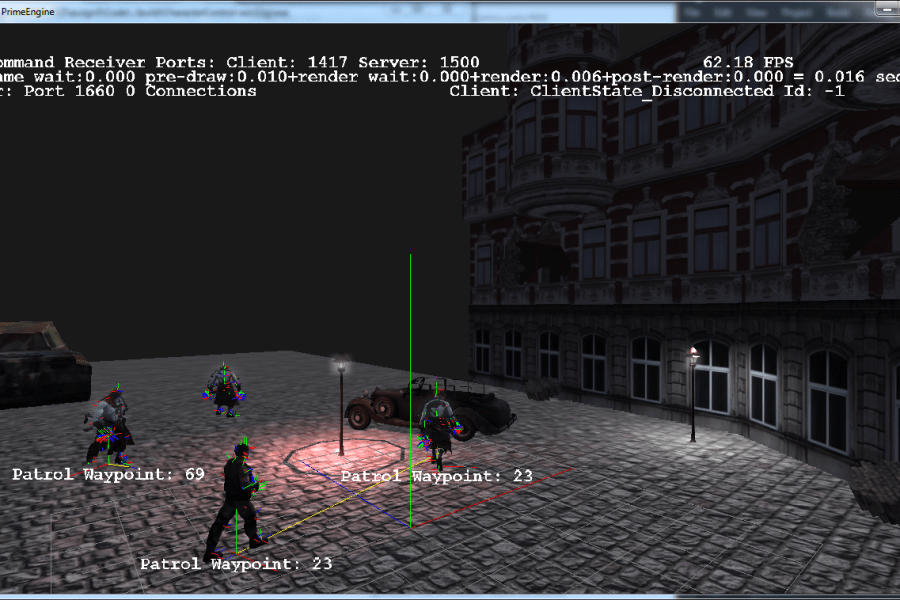This screenshot has height=600, width=900.
Task: Select the bottom Patrol Waypoint: 23 label
Action: [x=236, y=564]
